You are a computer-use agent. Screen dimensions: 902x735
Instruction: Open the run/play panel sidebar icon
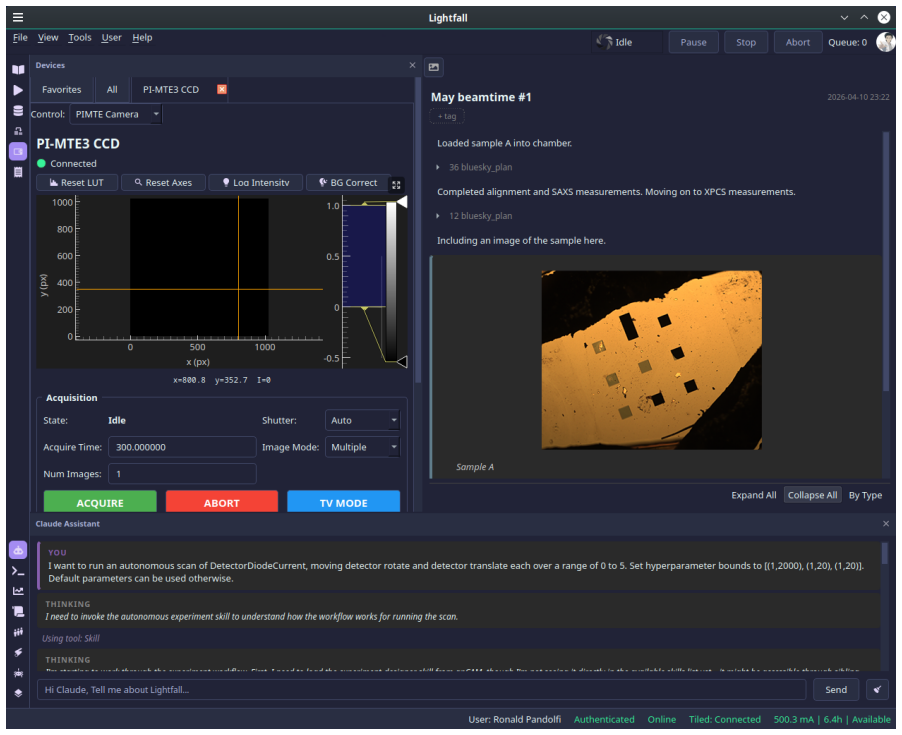(18, 90)
